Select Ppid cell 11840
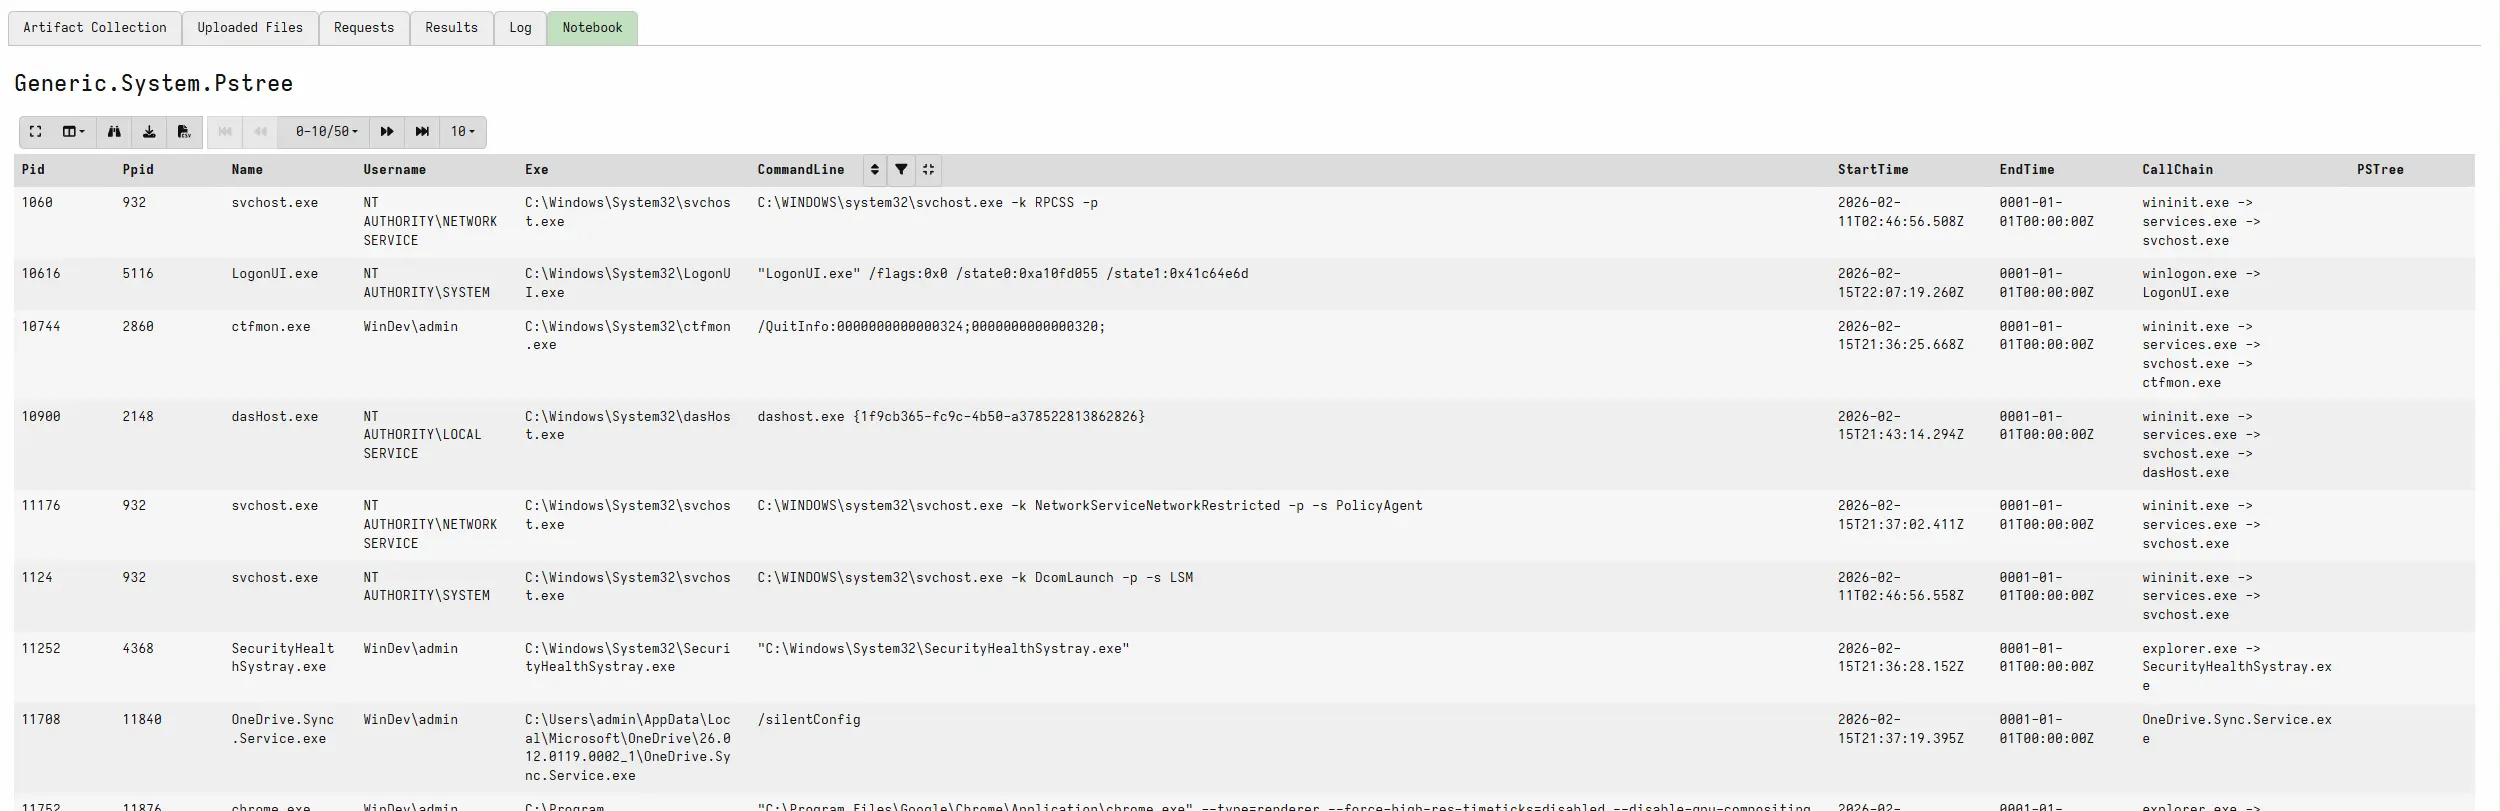This screenshot has width=2500, height=811. pos(142,720)
